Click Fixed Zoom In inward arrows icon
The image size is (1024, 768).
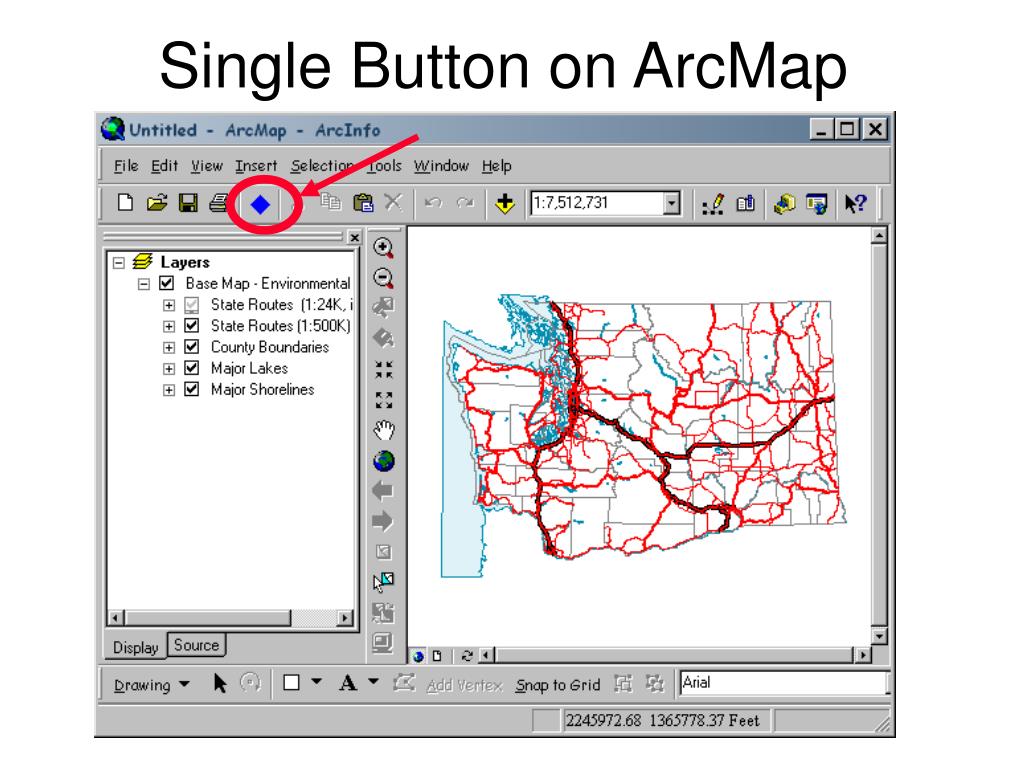point(384,370)
